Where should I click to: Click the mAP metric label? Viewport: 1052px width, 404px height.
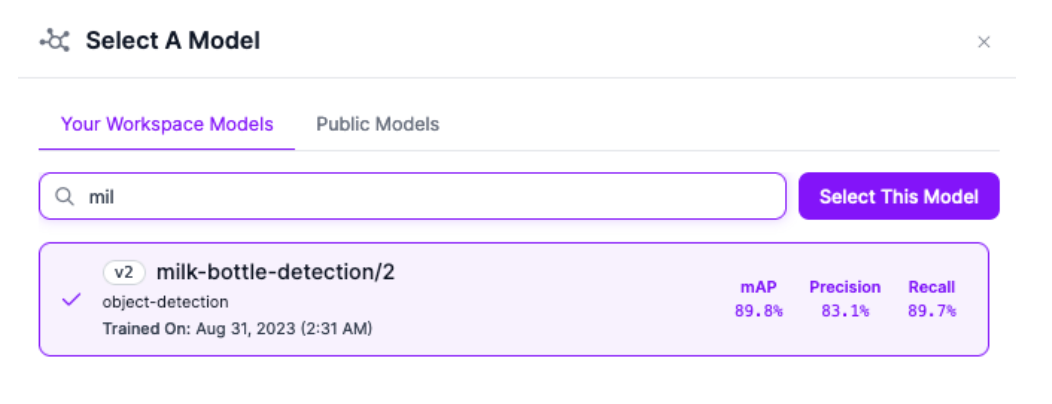[x=758, y=288]
